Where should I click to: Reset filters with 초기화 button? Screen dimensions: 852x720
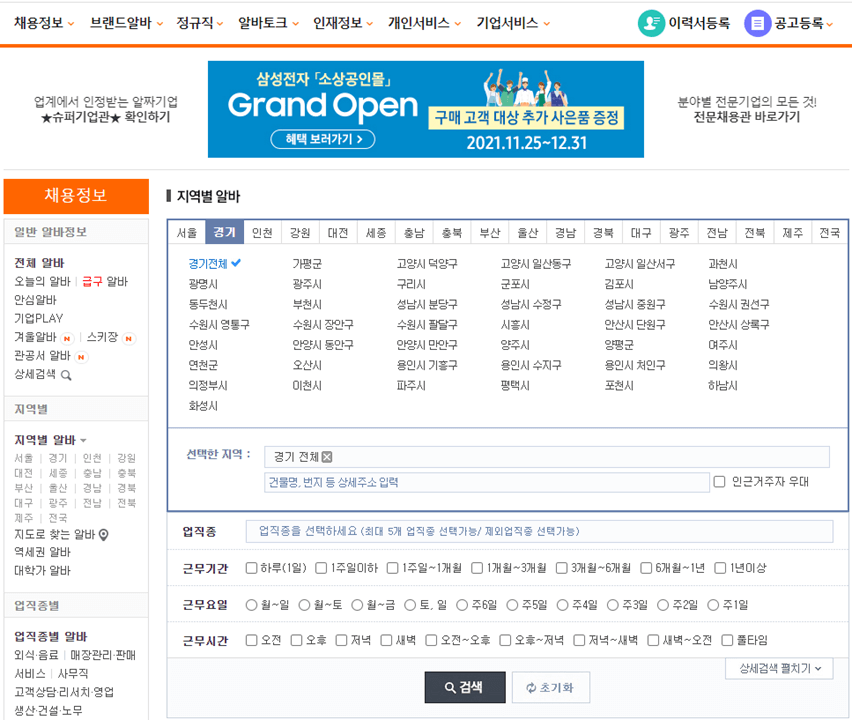pyautogui.click(x=550, y=687)
